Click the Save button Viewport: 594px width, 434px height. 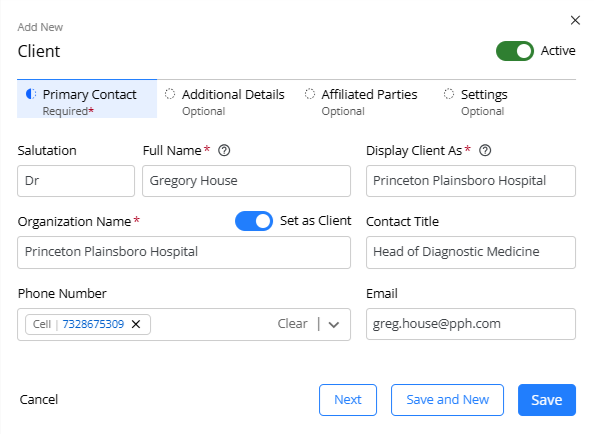click(x=547, y=400)
